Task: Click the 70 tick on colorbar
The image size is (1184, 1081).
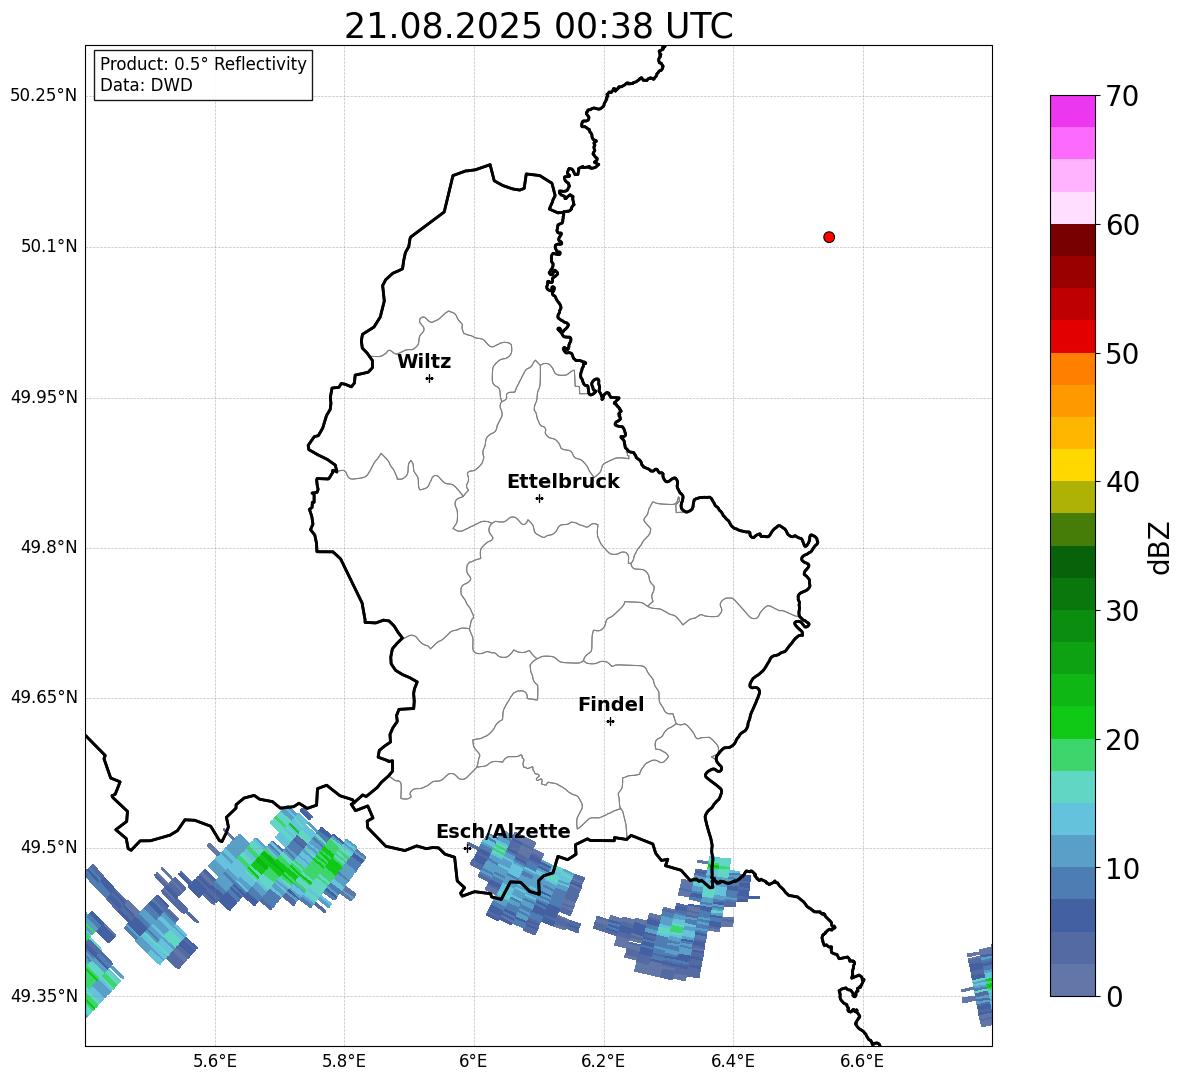Action: [1122, 96]
